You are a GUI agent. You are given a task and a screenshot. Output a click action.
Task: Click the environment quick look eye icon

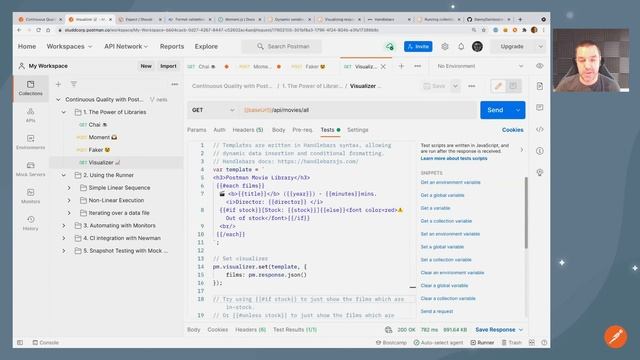(x=540, y=66)
